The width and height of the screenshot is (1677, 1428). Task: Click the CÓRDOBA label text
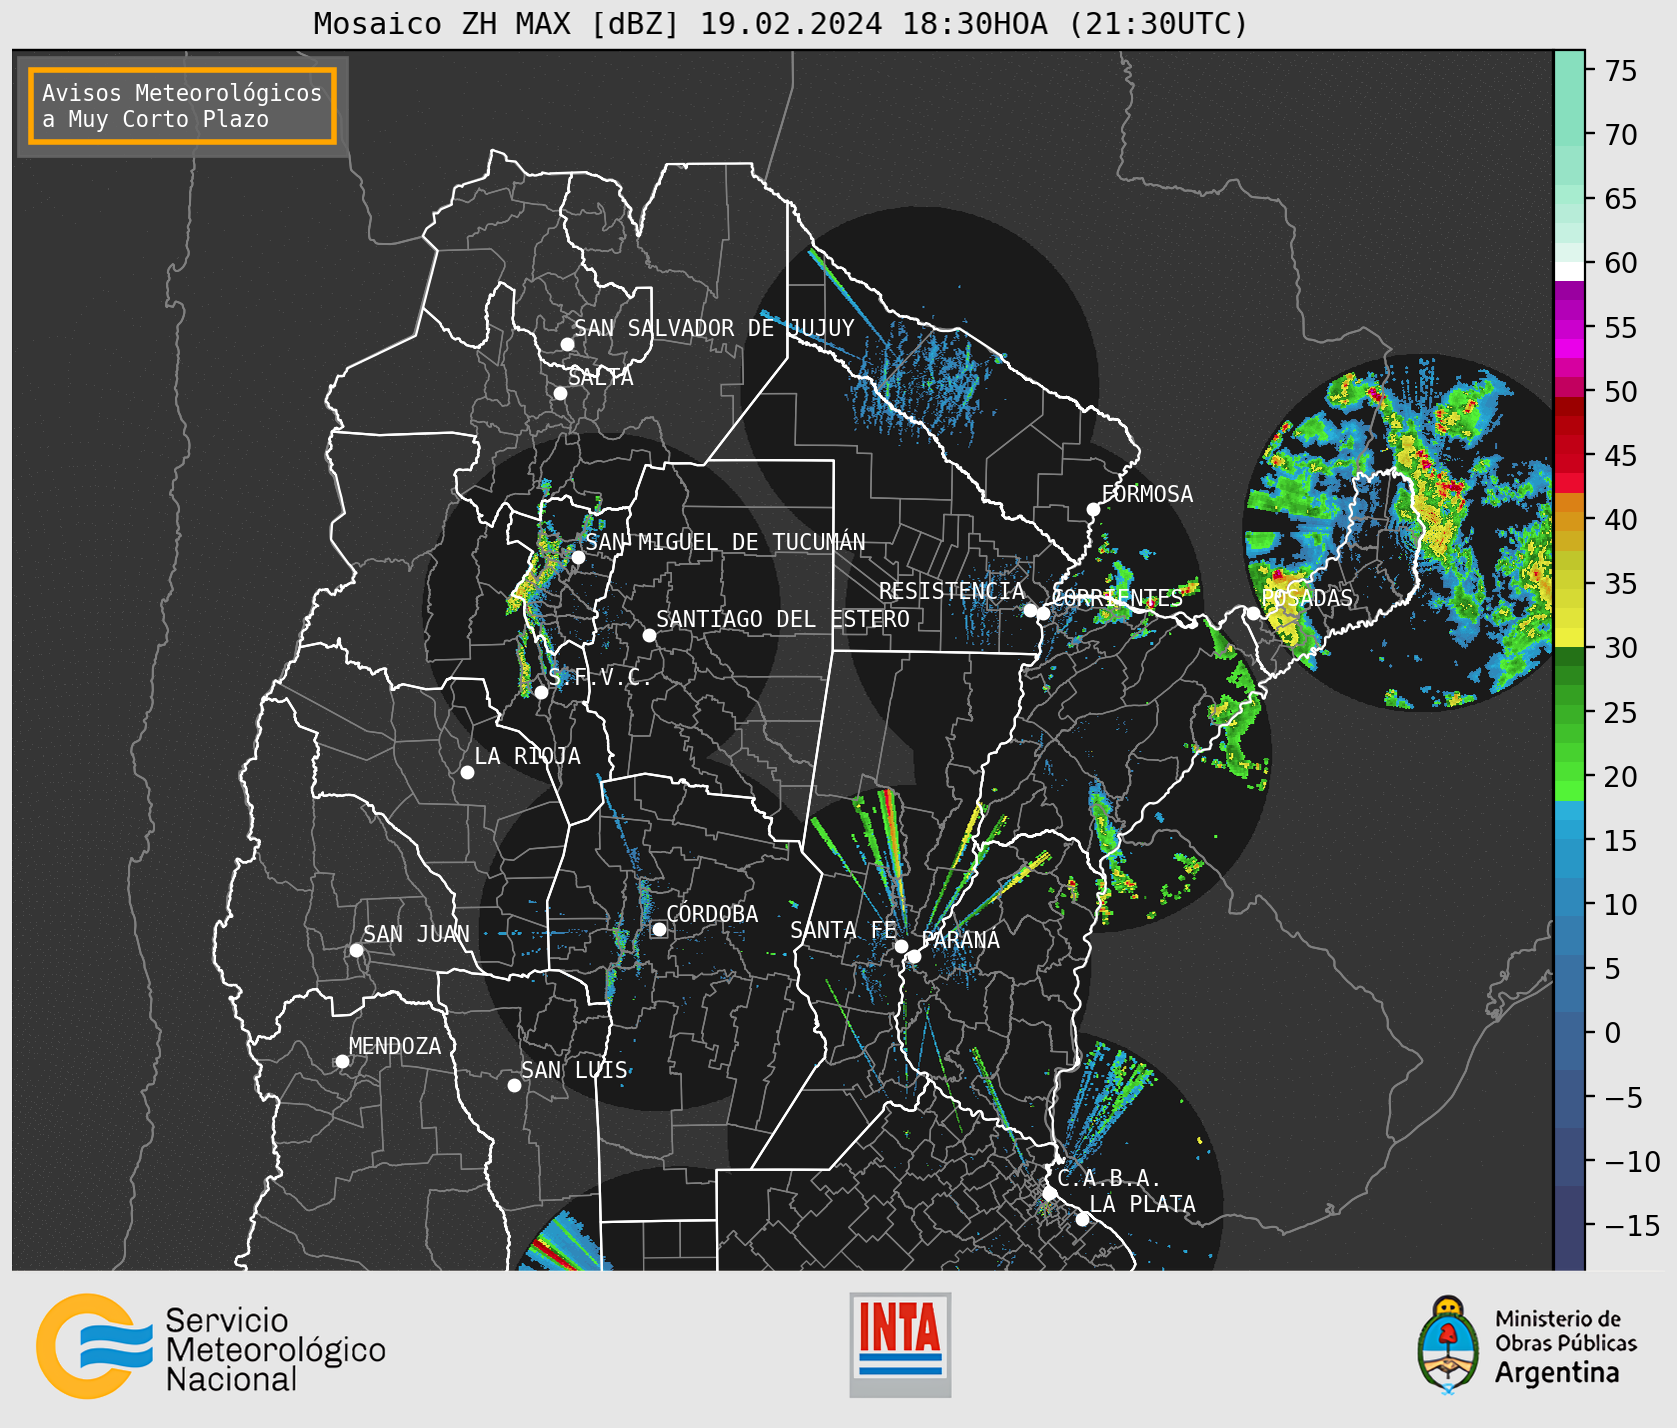pos(712,913)
